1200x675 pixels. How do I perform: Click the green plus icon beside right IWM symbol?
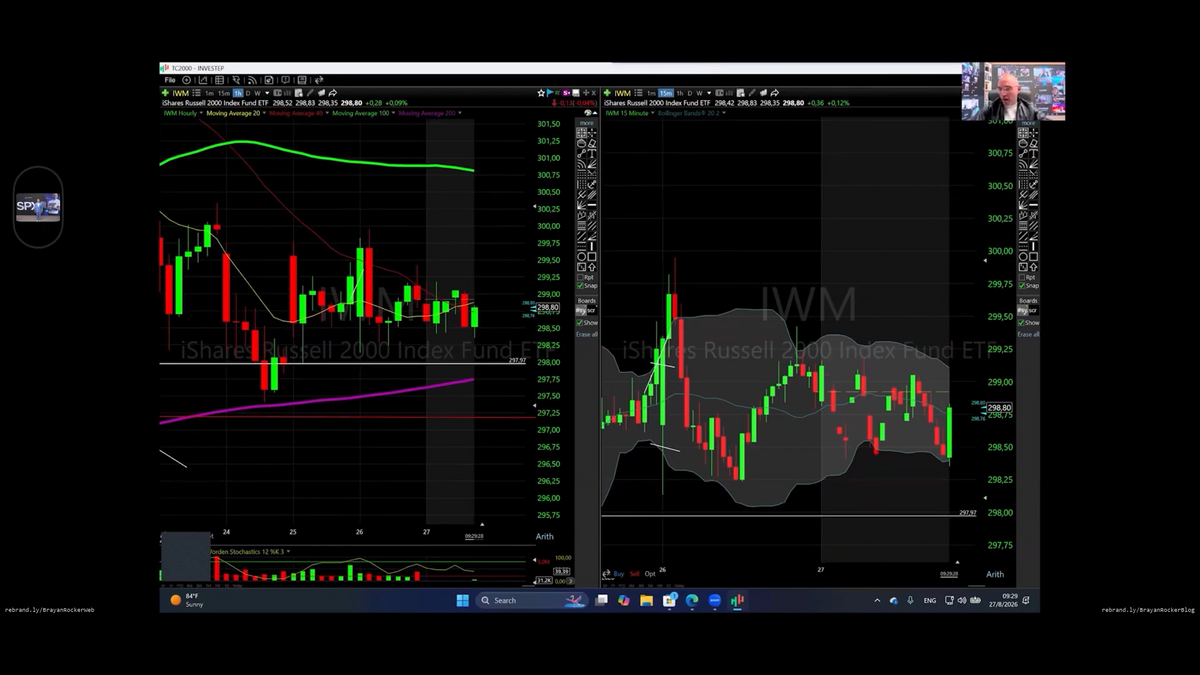(608, 93)
